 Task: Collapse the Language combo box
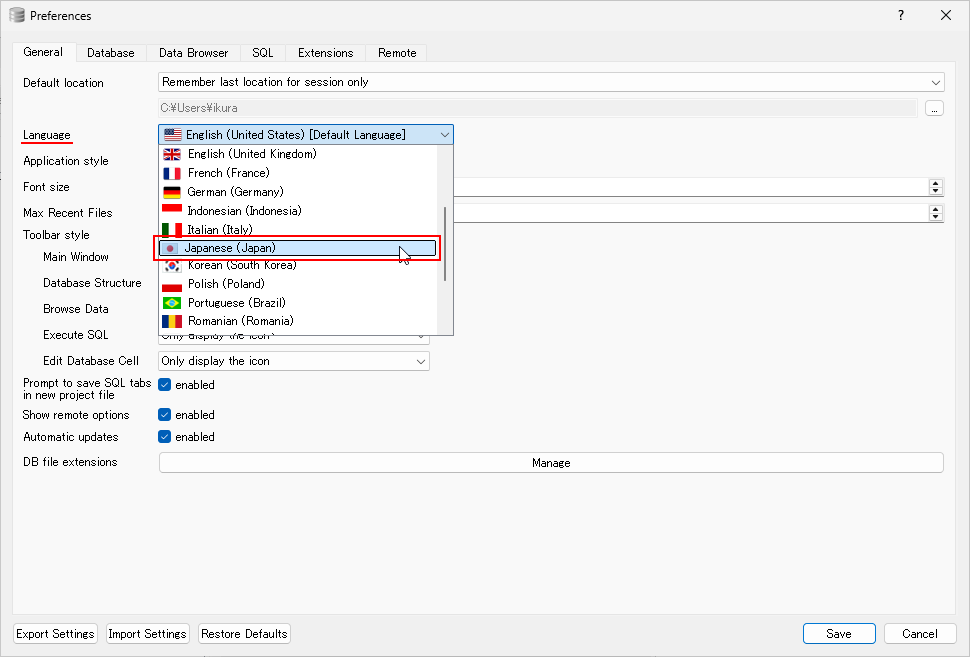443,135
